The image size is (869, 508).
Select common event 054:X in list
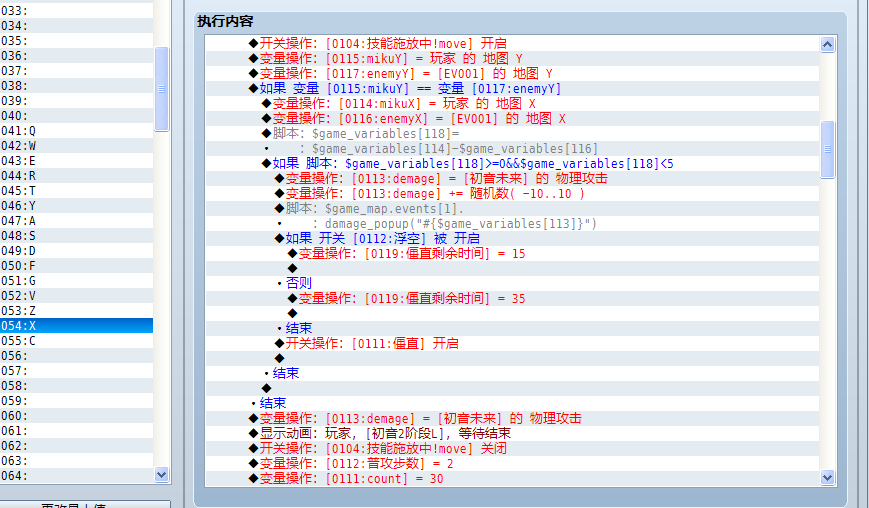click(76, 326)
